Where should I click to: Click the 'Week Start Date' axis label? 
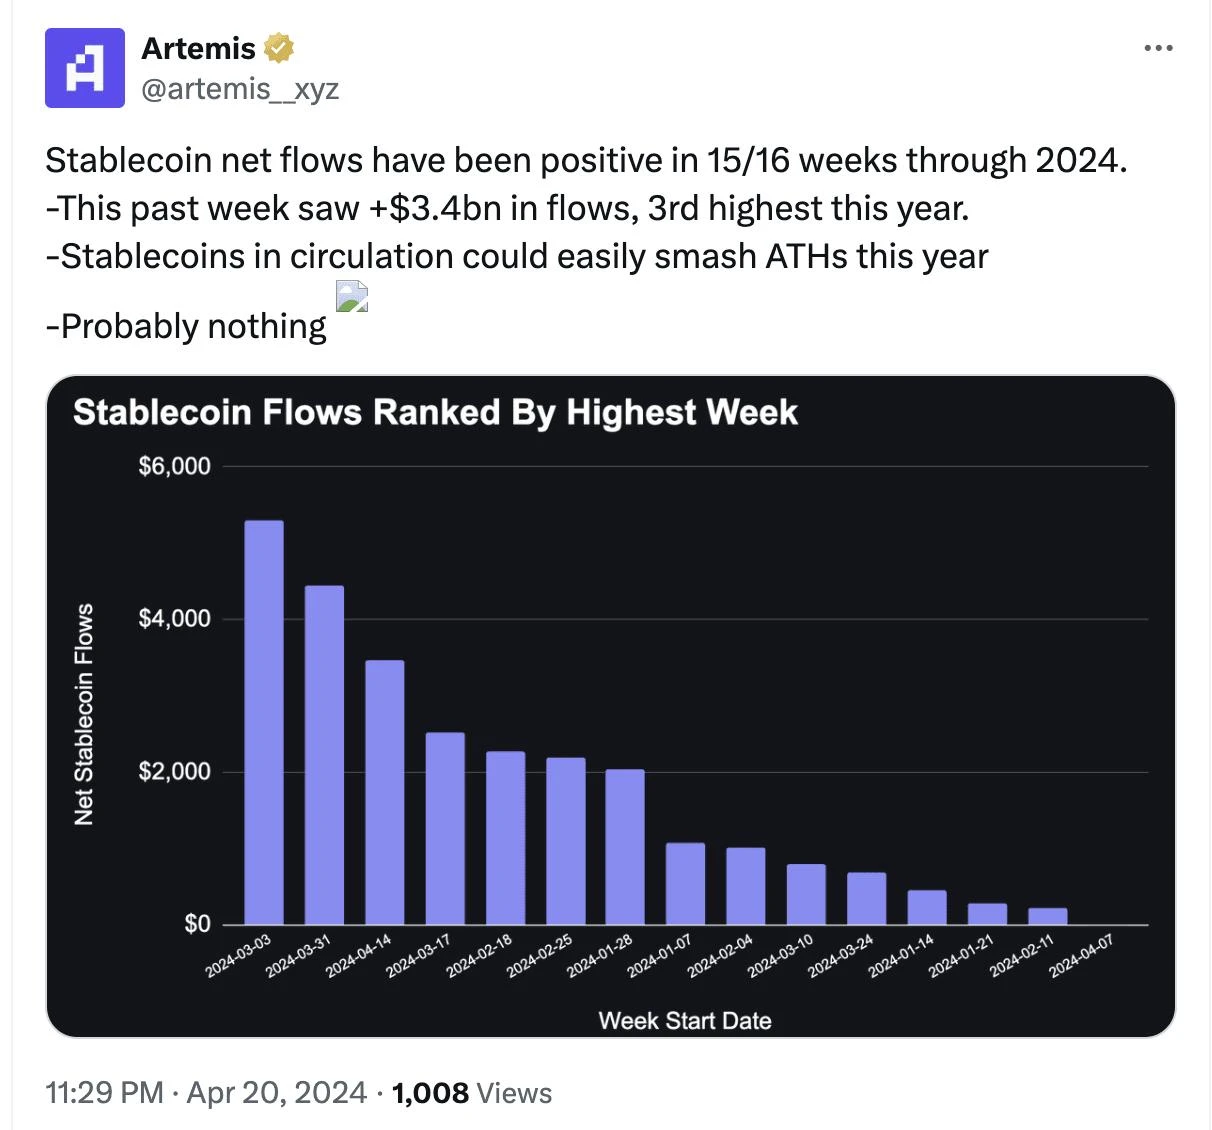point(685,1020)
